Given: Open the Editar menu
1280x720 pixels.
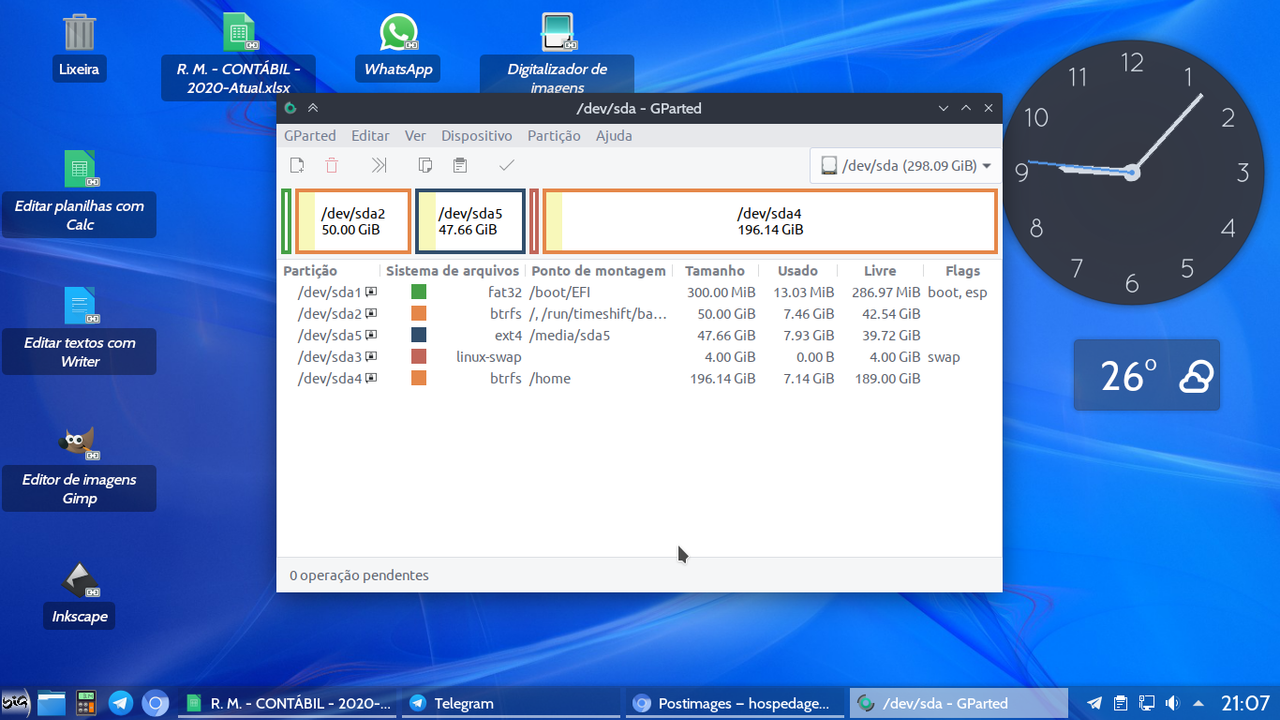Looking at the screenshot, I should click(370, 135).
